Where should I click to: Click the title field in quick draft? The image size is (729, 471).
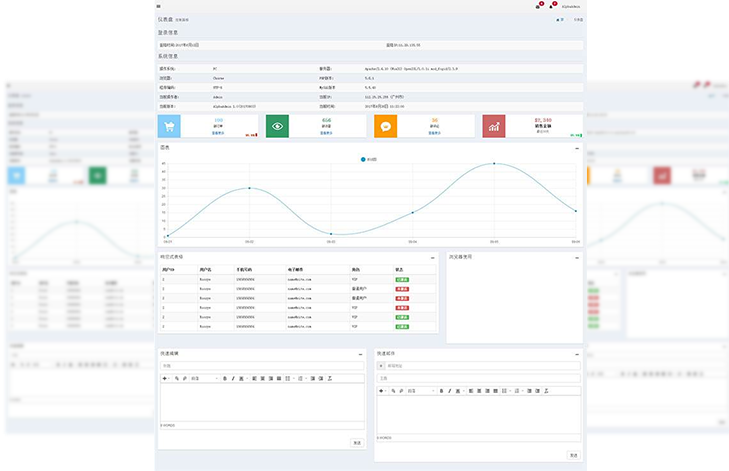pyautogui.click(x=262, y=365)
